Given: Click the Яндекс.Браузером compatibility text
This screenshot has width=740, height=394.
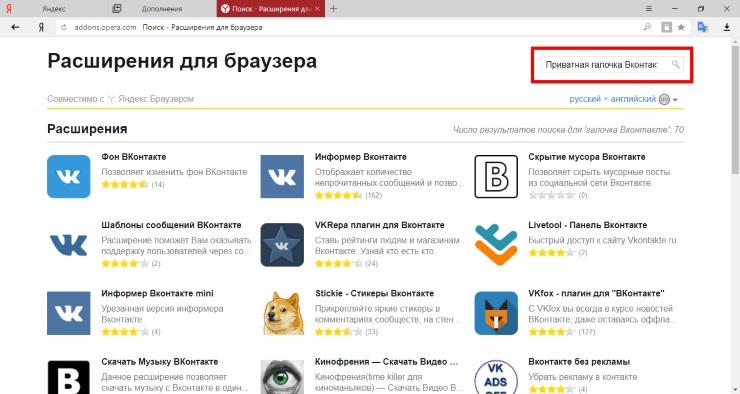Looking at the screenshot, I should pos(156,99).
